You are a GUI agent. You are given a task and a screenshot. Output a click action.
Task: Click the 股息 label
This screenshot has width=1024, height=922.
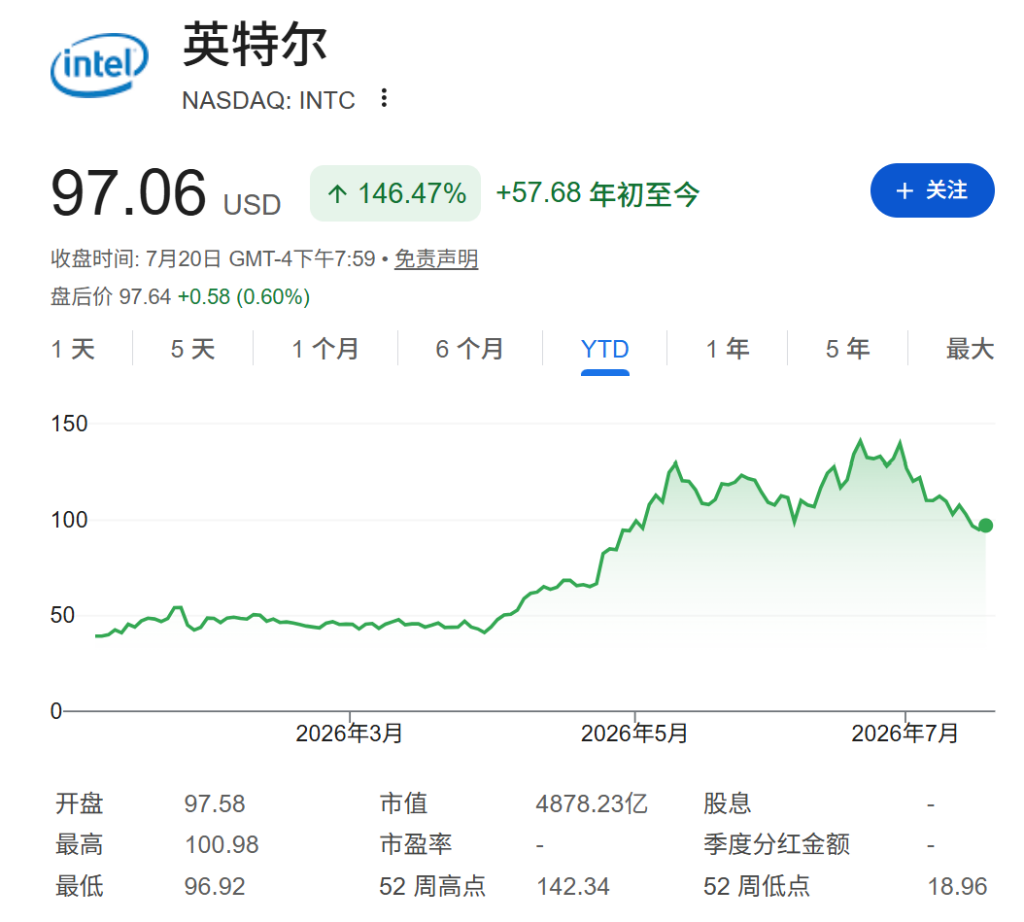click(x=728, y=804)
